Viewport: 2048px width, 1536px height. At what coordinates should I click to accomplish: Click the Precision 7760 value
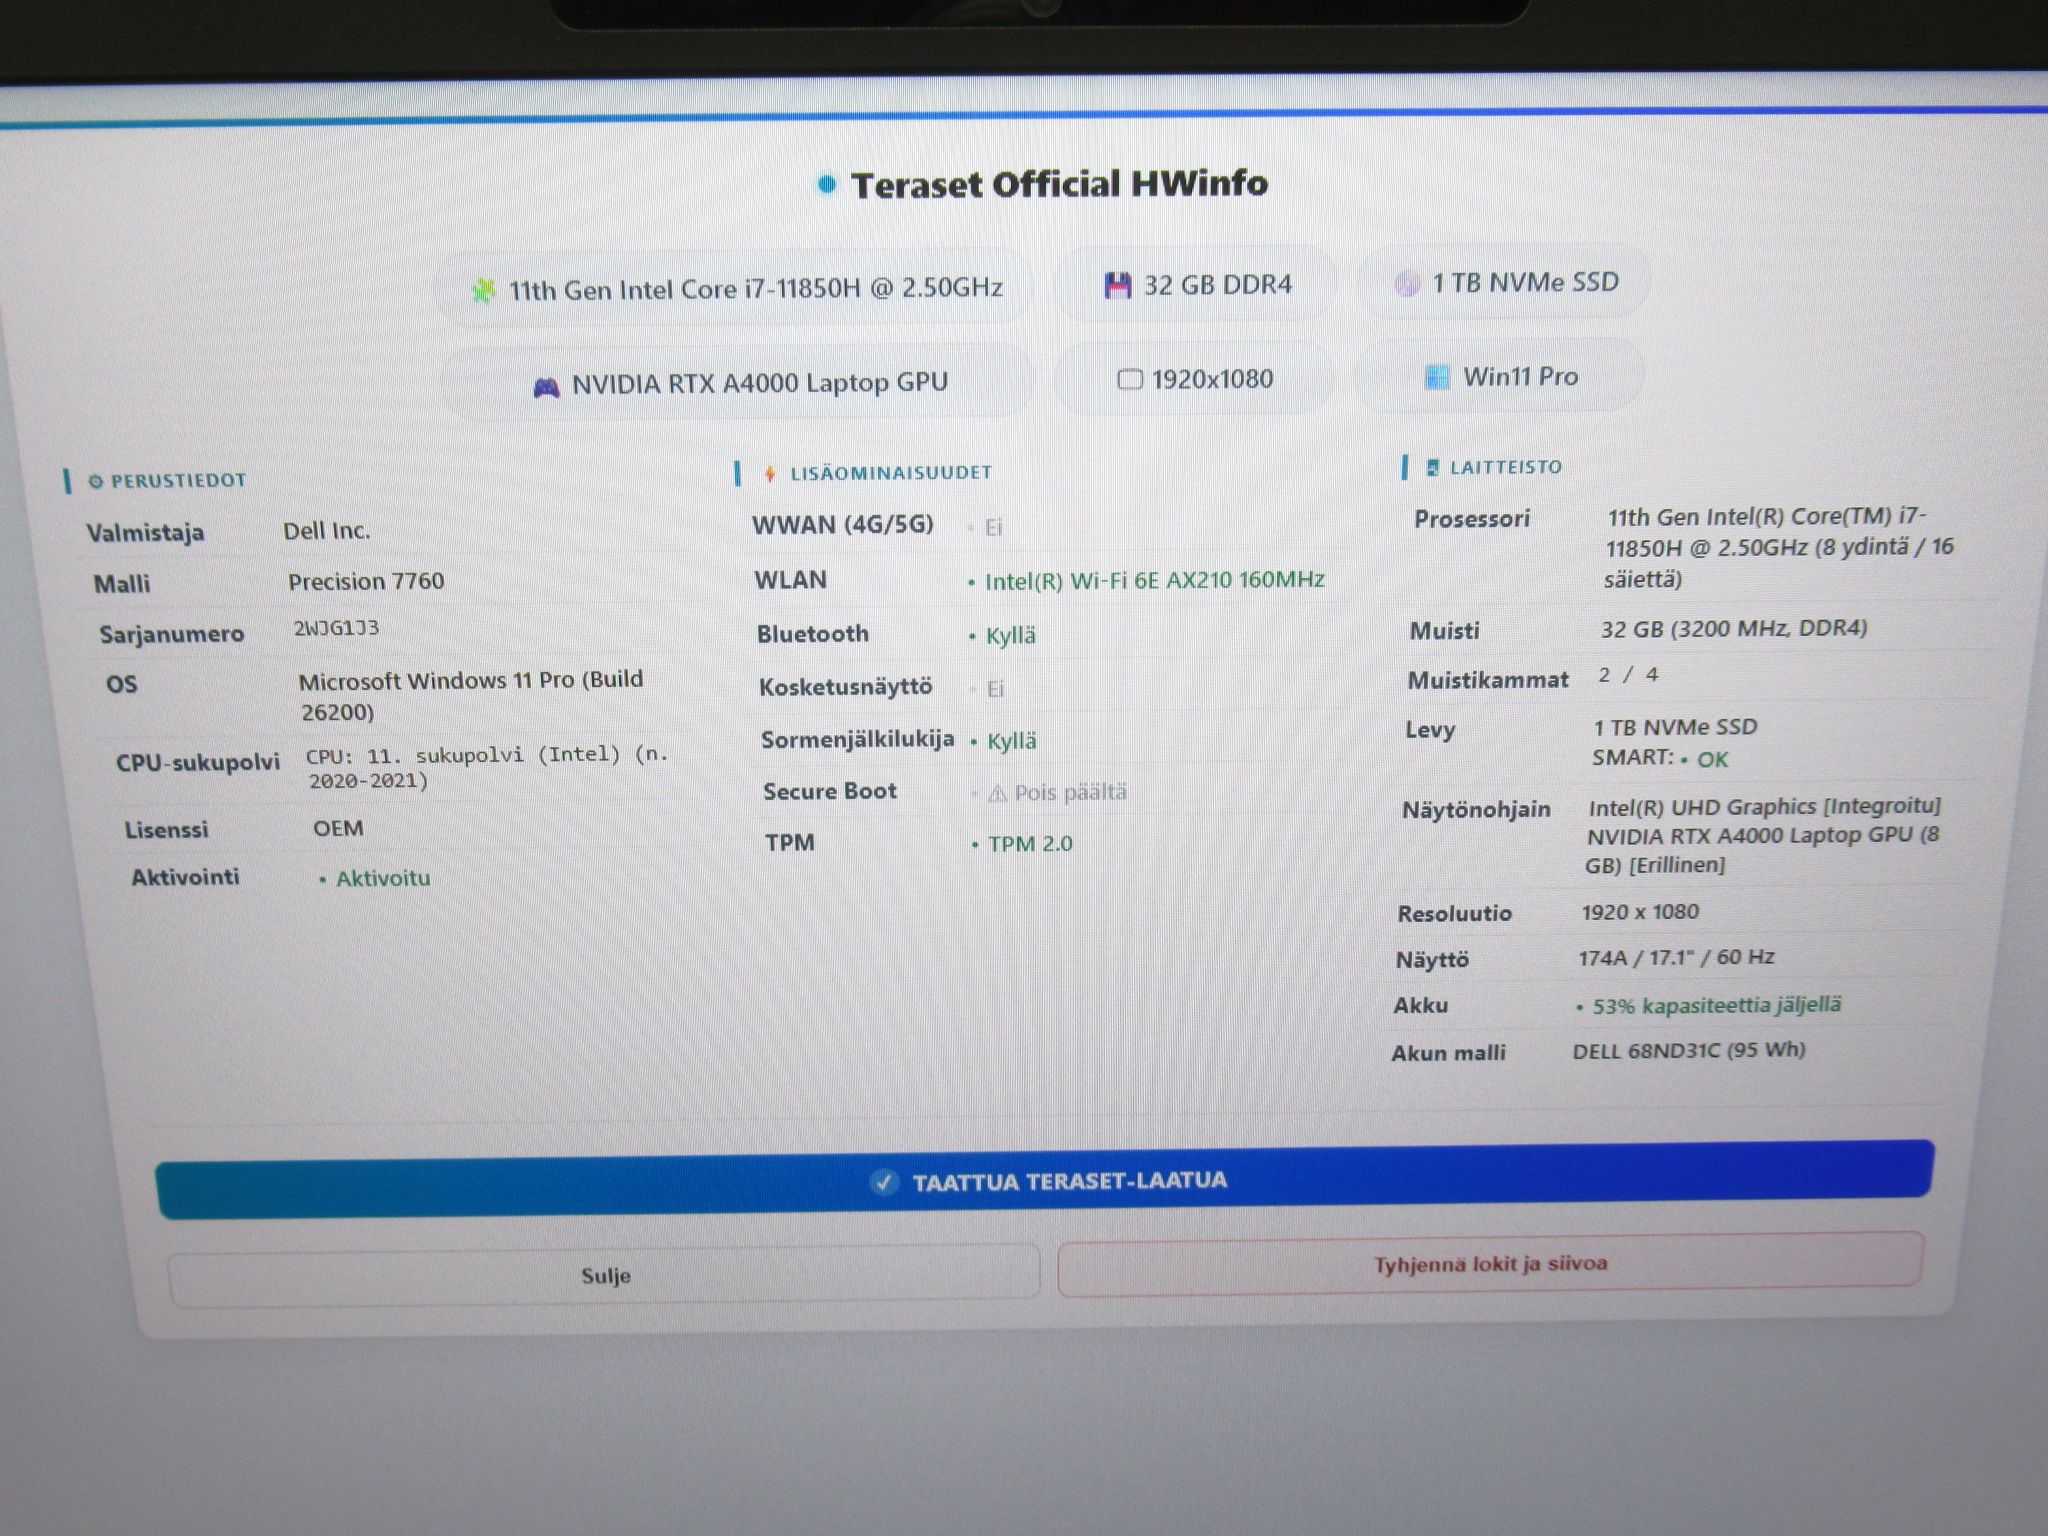(x=366, y=581)
